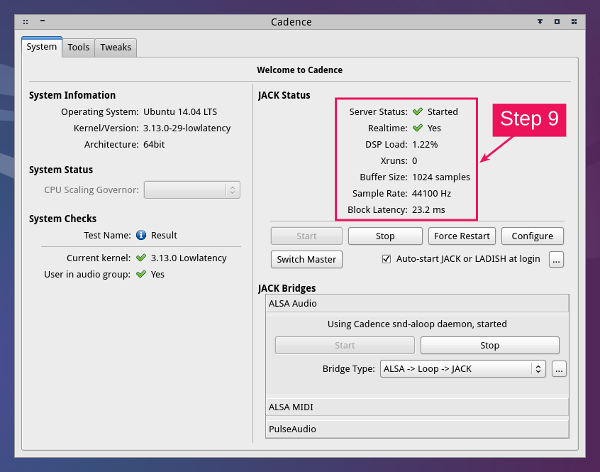This screenshot has width=600, height=472.
Task: Click the disabled ALSA Audio Start button
Action: tap(345, 345)
